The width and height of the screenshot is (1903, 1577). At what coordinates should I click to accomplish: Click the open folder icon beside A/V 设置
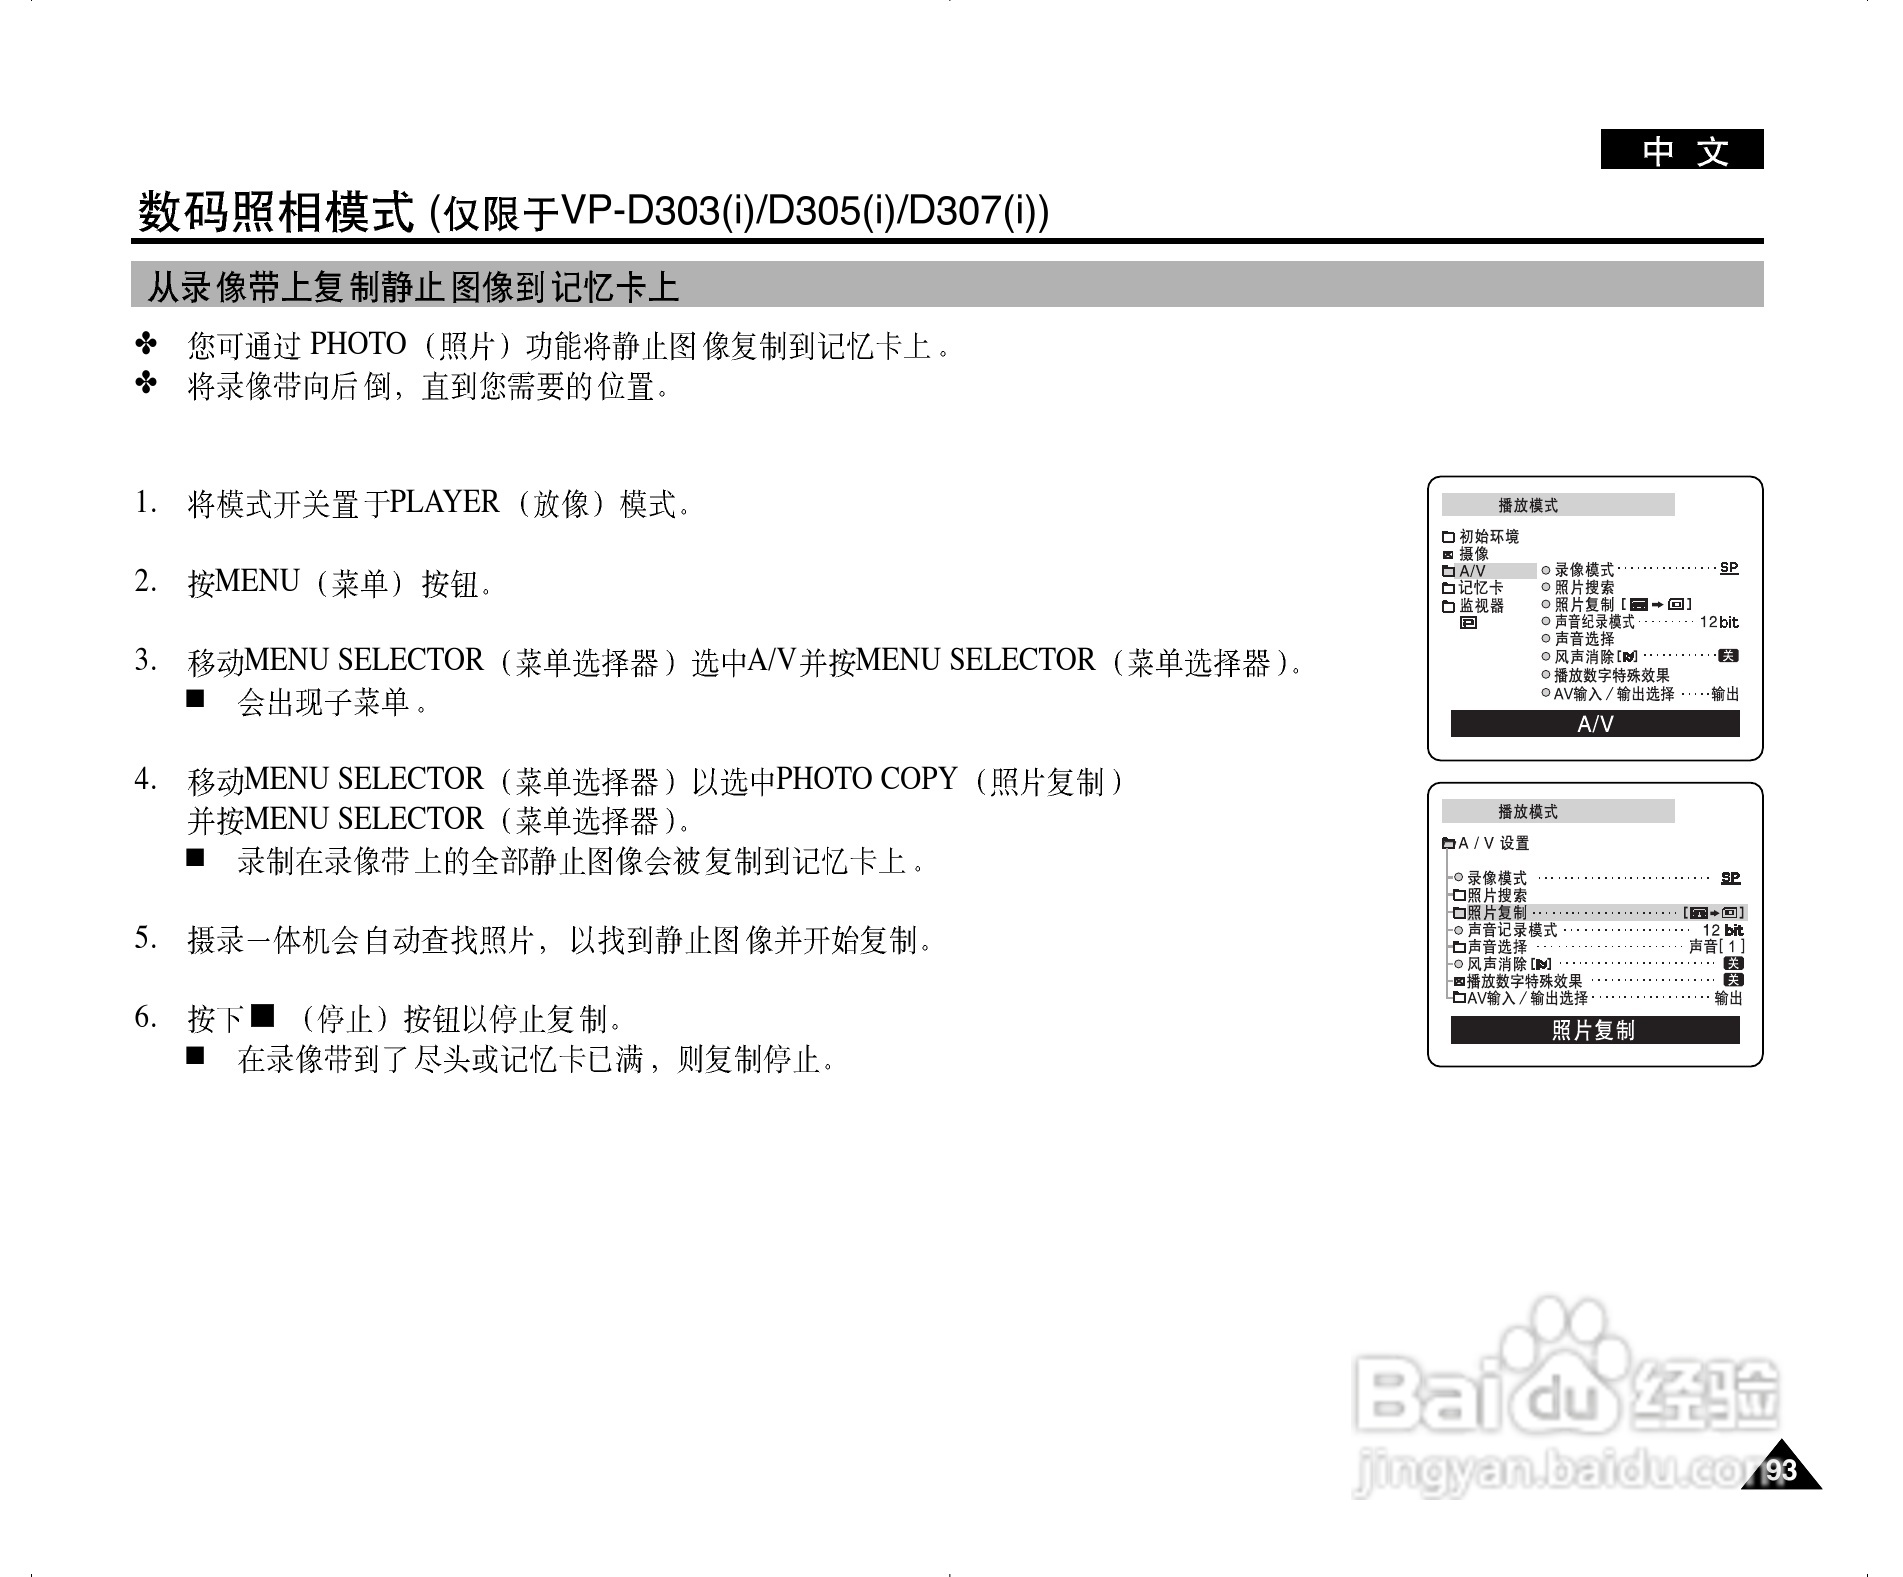[1449, 843]
